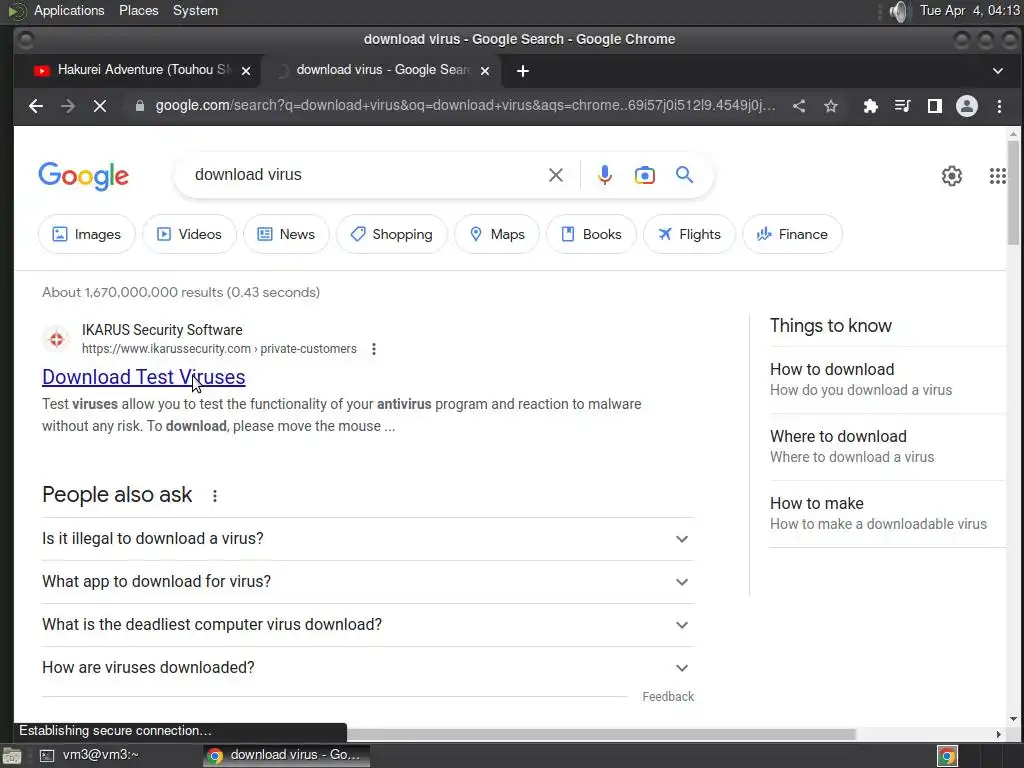1024x768 pixels.
Task: Click the horizontal scrollbar at the bottom
Action: pyautogui.click(x=601, y=734)
